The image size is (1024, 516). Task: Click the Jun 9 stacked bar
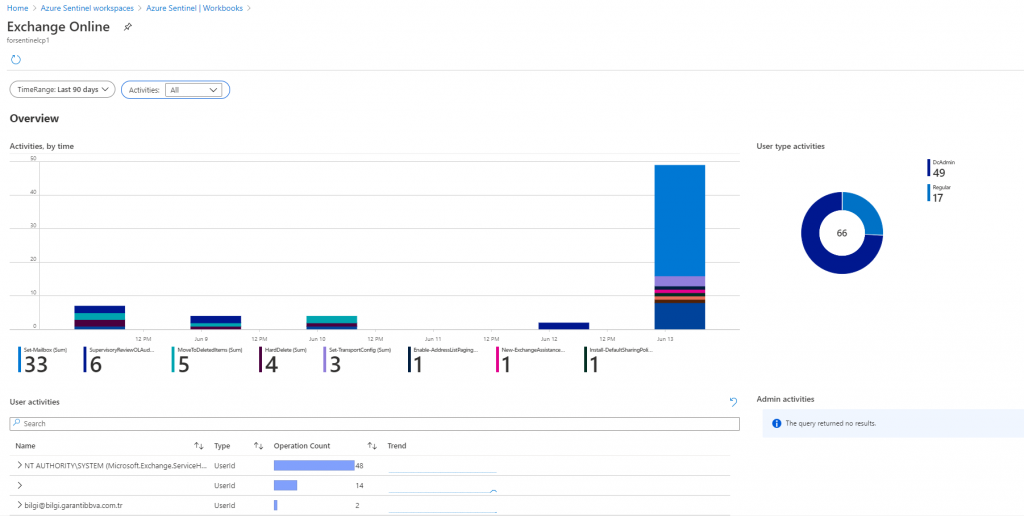point(216,323)
